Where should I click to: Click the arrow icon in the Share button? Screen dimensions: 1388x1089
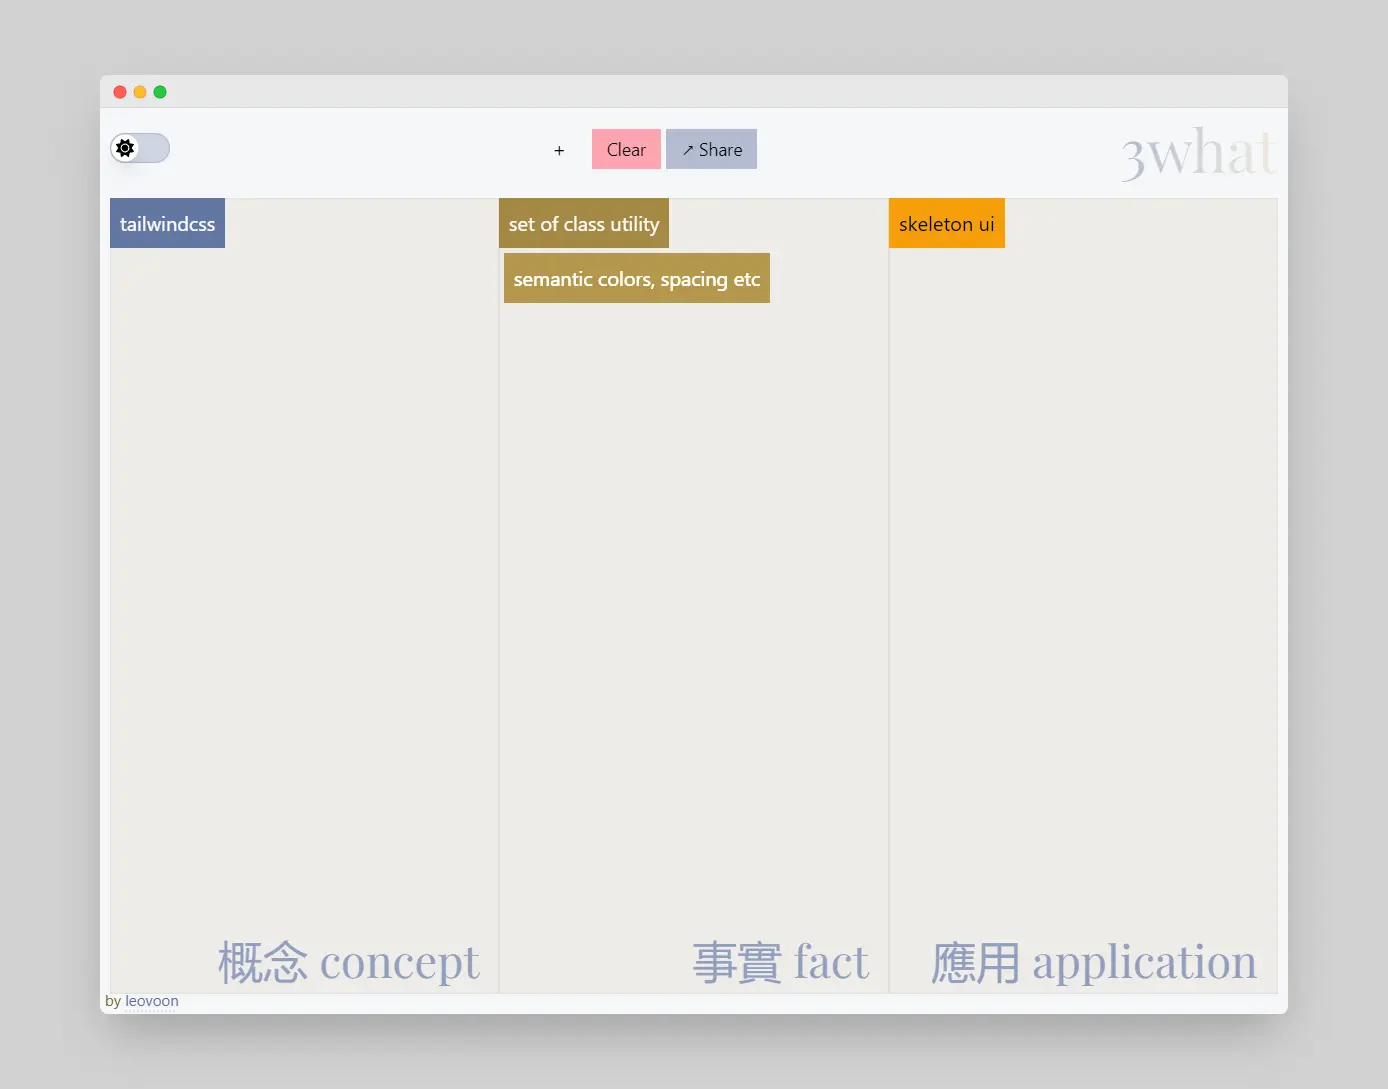click(688, 150)
